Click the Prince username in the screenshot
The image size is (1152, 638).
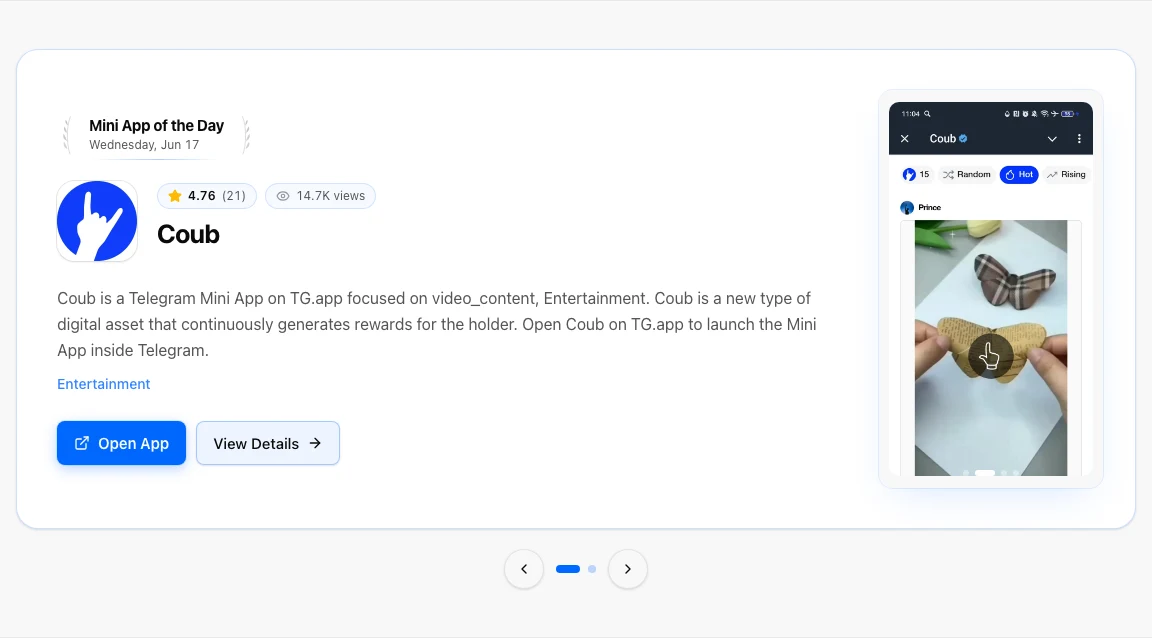point(929,207)
